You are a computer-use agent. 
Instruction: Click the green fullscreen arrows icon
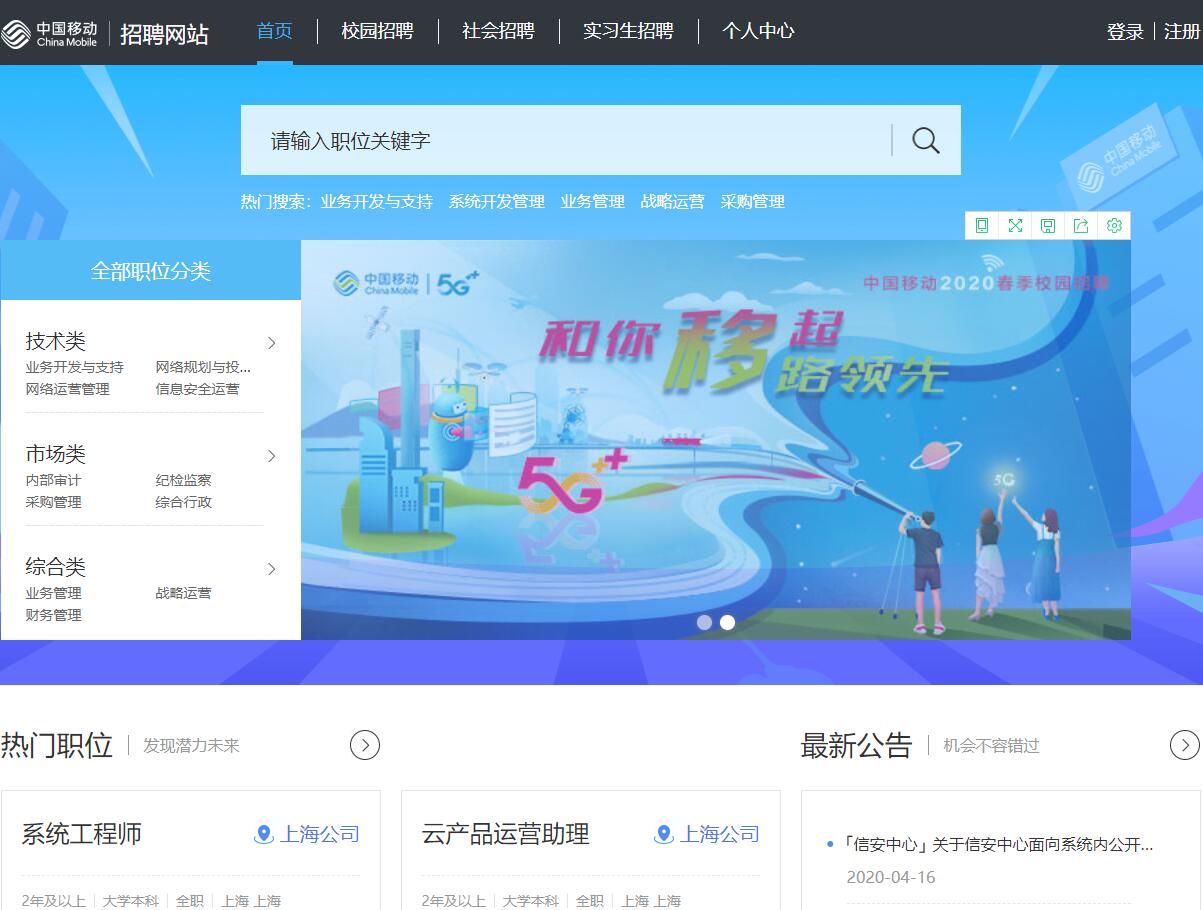click(1015, 226)
